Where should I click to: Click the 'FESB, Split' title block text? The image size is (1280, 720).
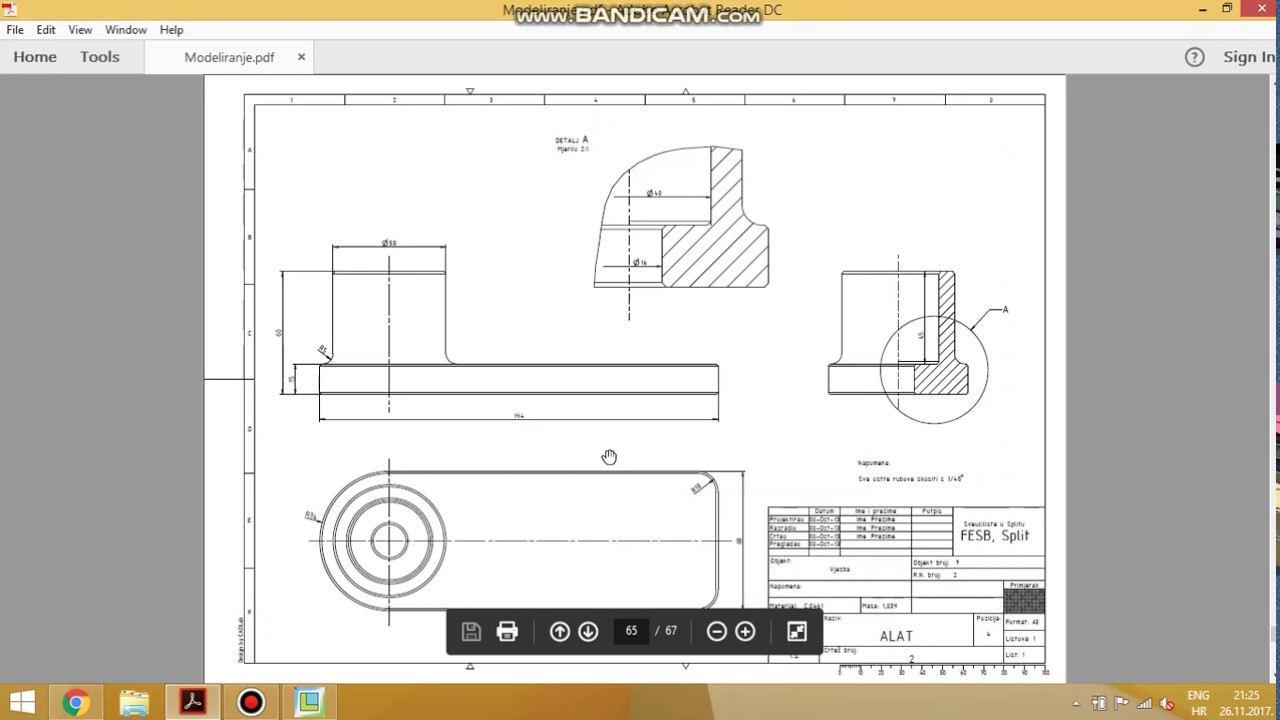994,535
